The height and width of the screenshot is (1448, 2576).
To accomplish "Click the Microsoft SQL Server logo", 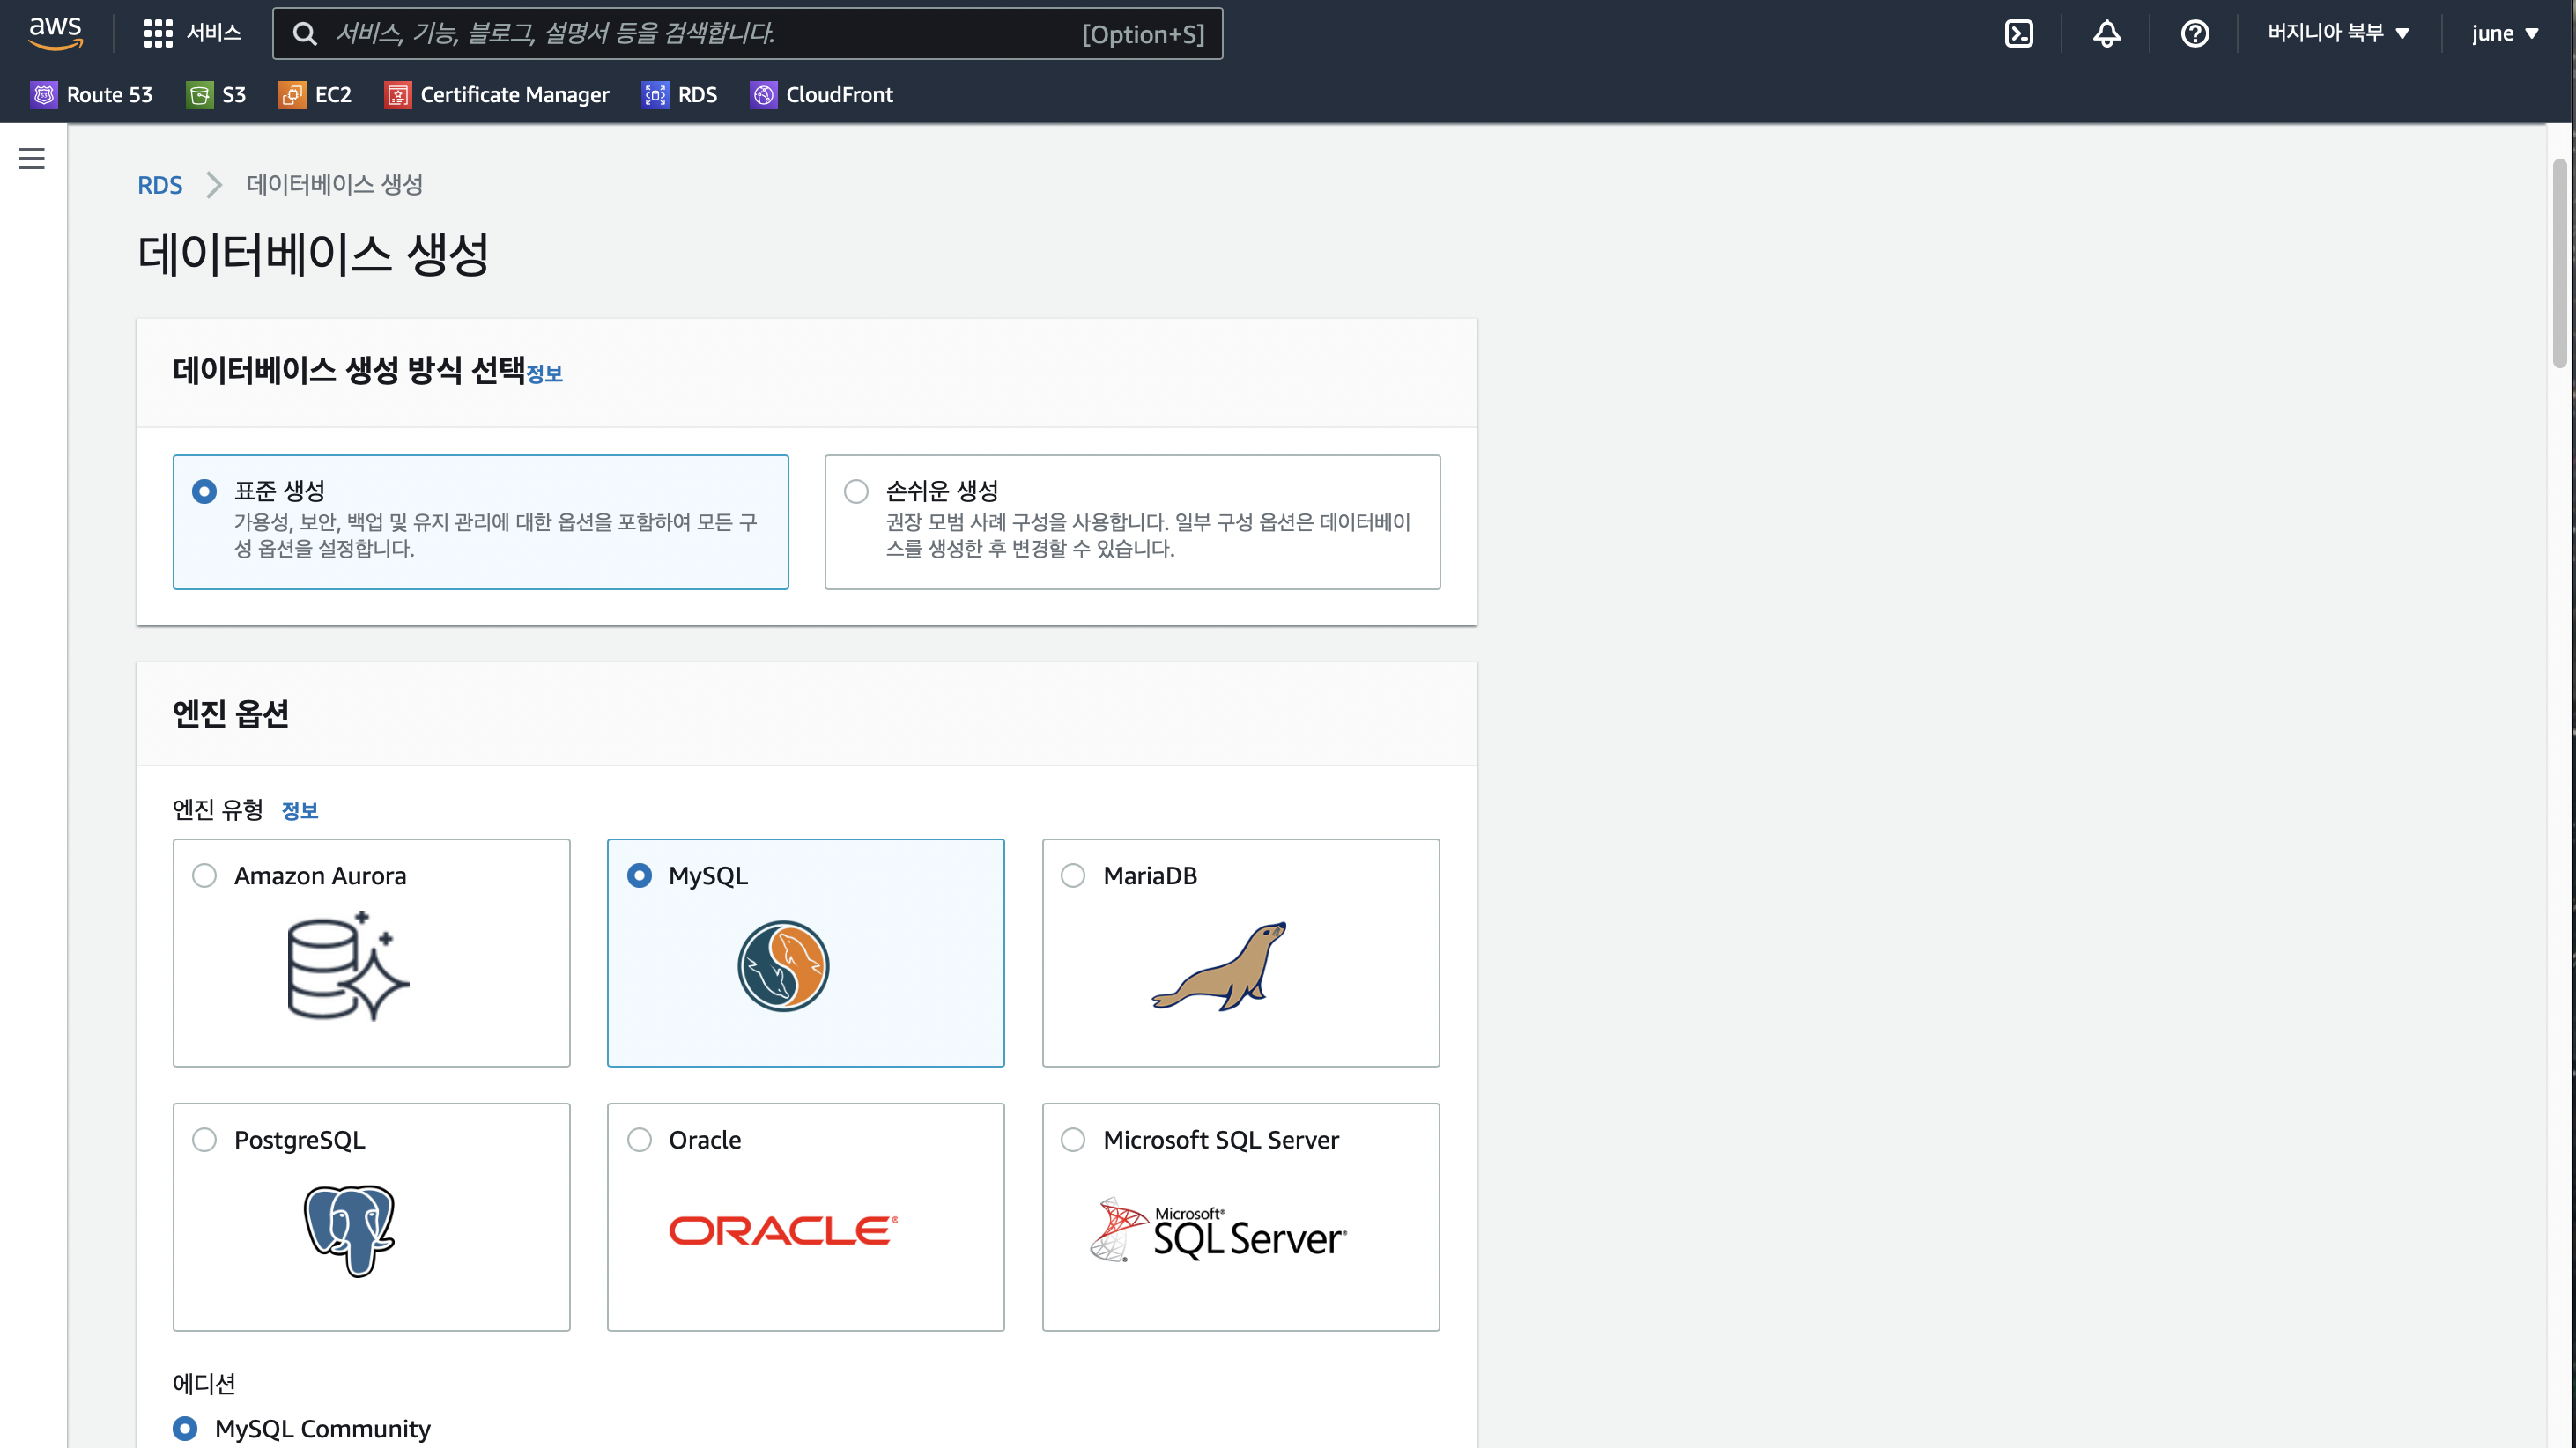I will (x=1218, y=1231).
